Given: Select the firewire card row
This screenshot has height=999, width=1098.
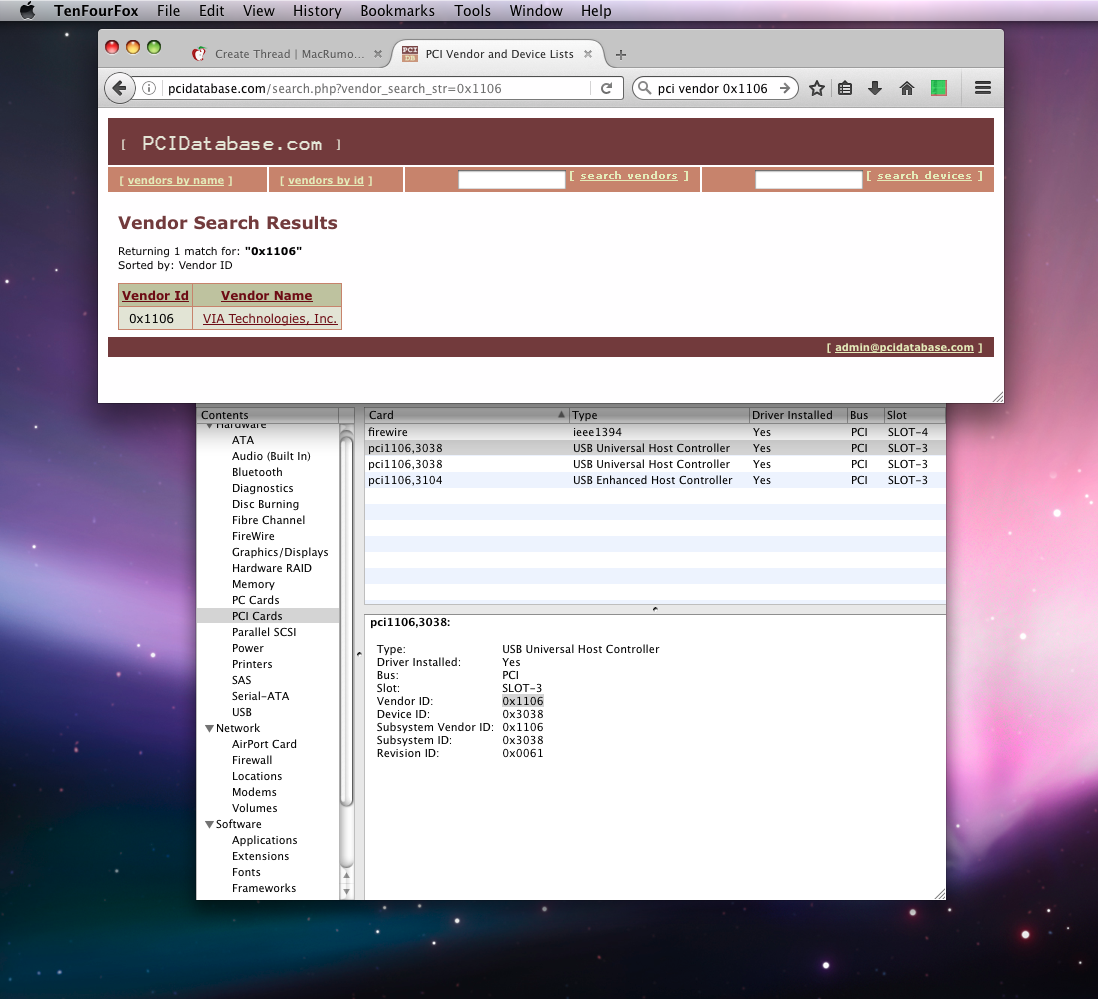Looking at the screenshot, I should click(655, 432).
